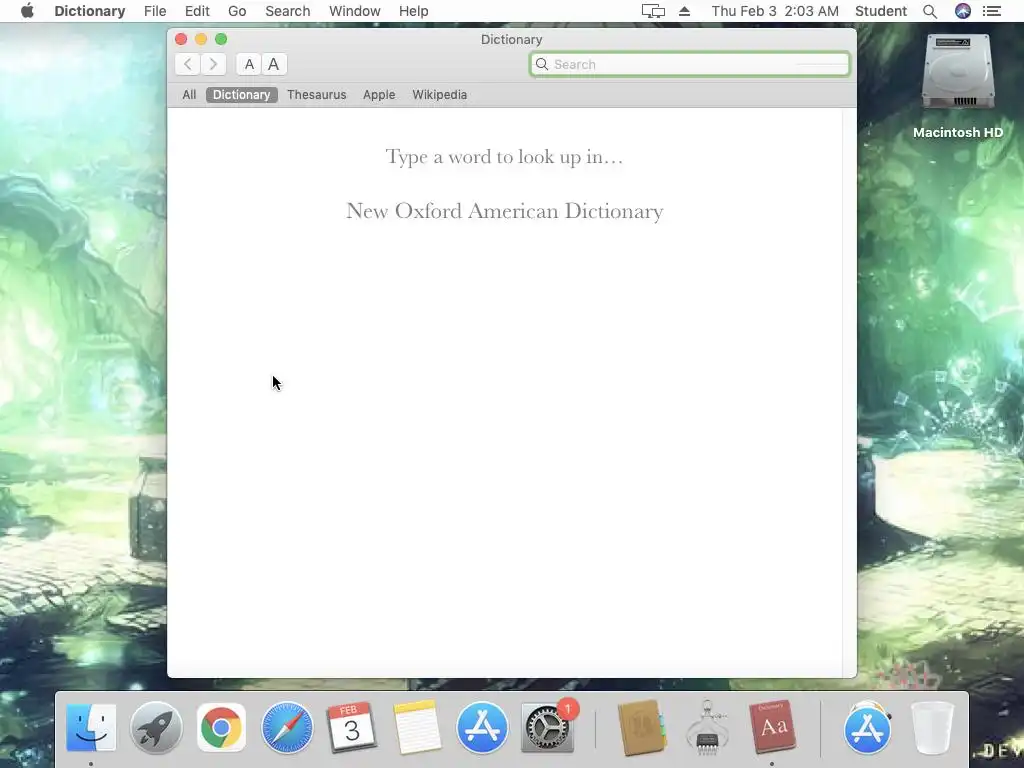Click the "New Oxford American Dictionary" text
The image size is (1024, 768).
click(x=504, y=211)
